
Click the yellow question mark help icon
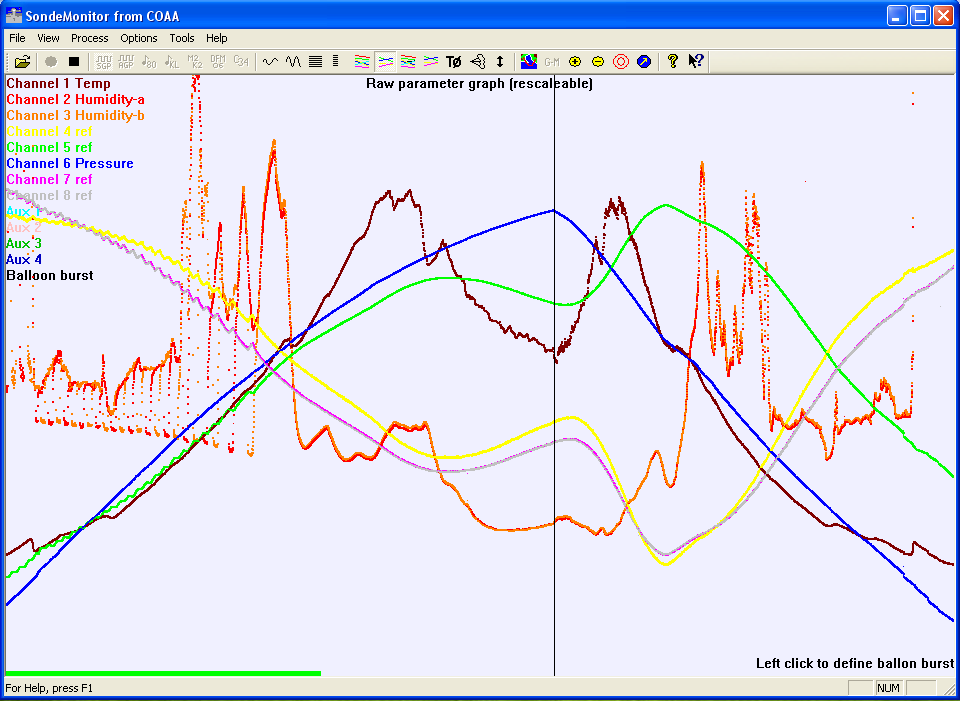[x=673, y=61]
